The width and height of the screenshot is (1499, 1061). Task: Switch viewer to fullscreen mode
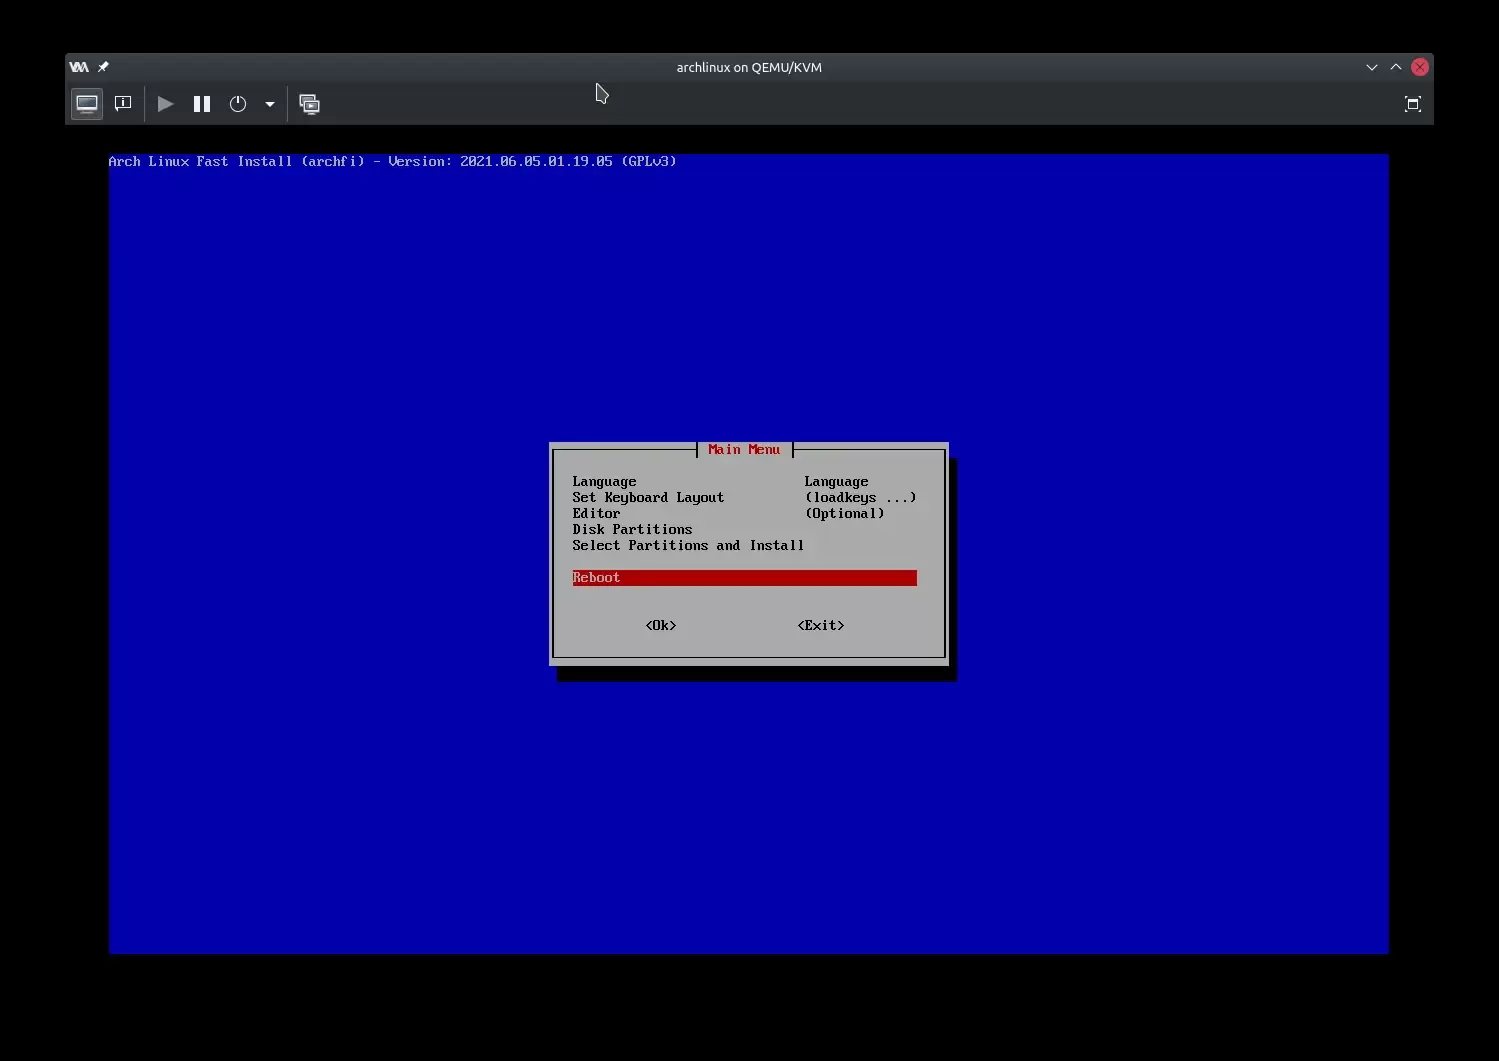pos(1412,104)
